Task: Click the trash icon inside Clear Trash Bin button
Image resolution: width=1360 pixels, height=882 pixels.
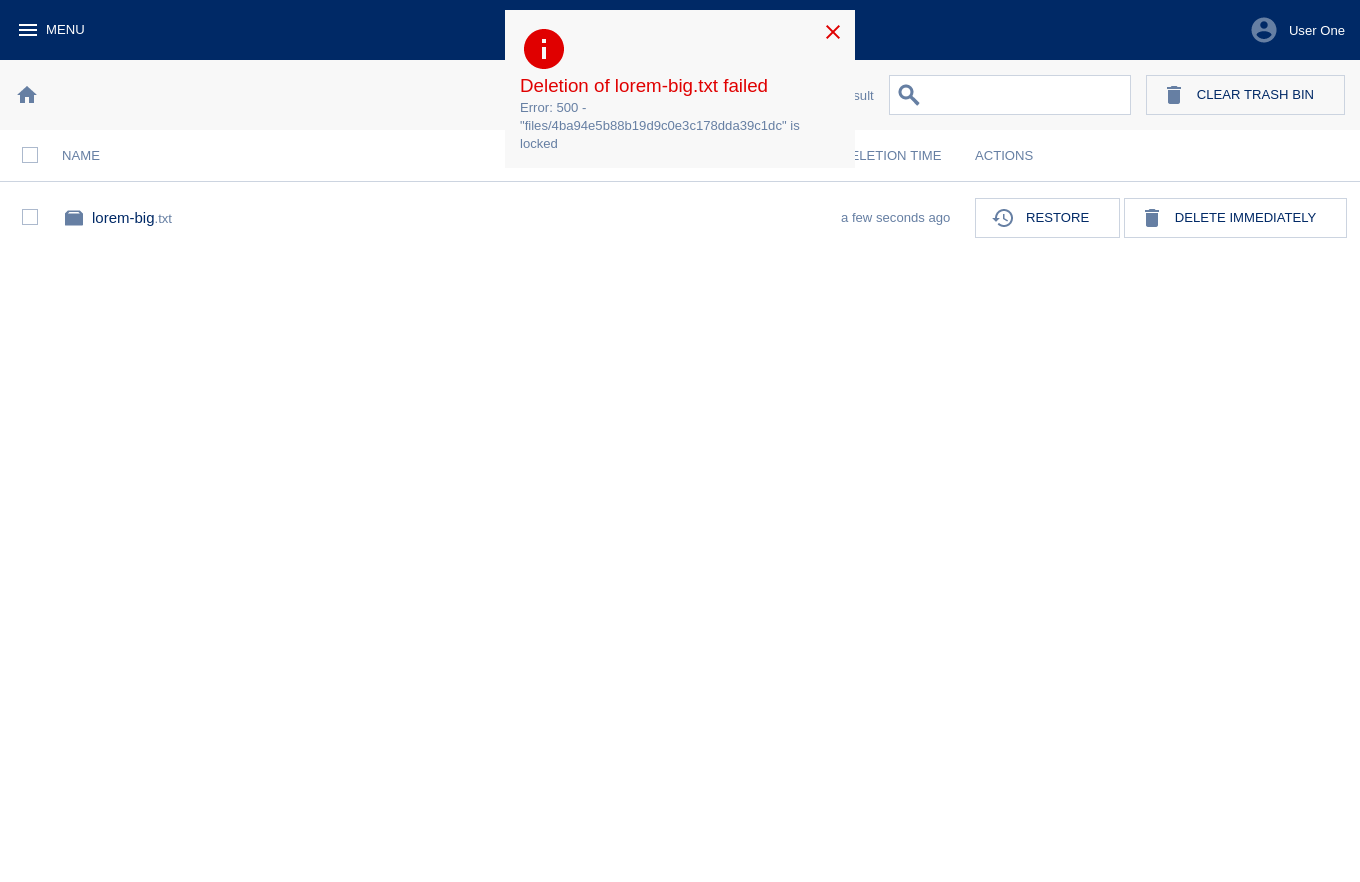Action: click(x=1174, y=95)
